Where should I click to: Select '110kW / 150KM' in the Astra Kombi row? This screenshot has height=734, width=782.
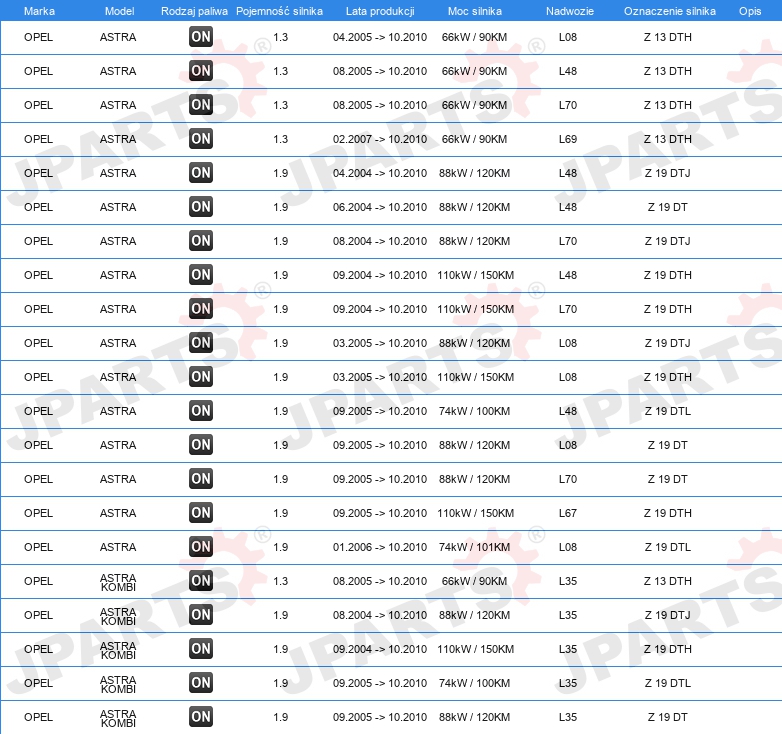[x=475, y=649]
